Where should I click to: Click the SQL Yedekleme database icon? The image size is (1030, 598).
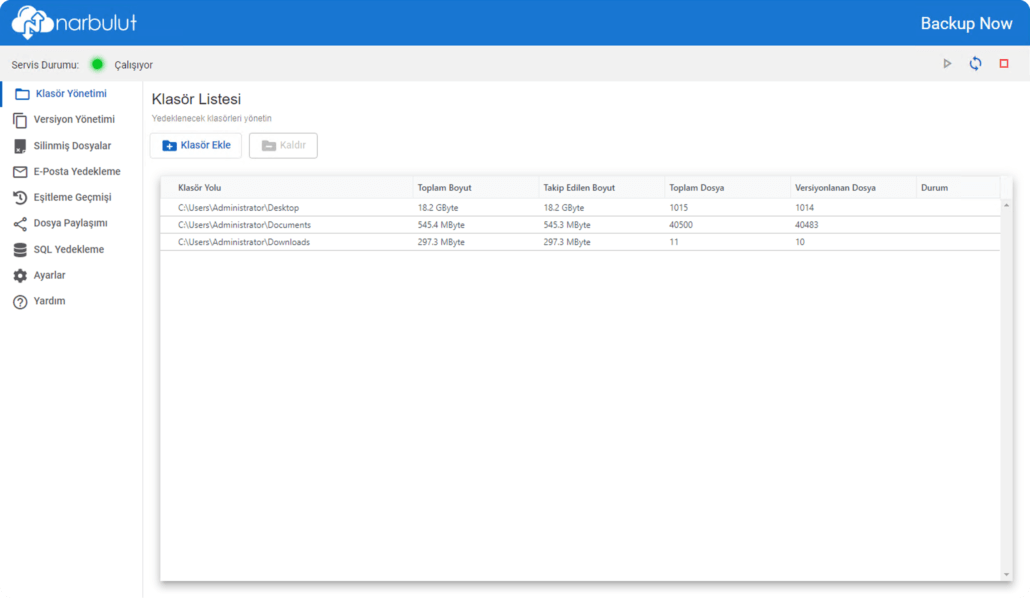[20, 250]
